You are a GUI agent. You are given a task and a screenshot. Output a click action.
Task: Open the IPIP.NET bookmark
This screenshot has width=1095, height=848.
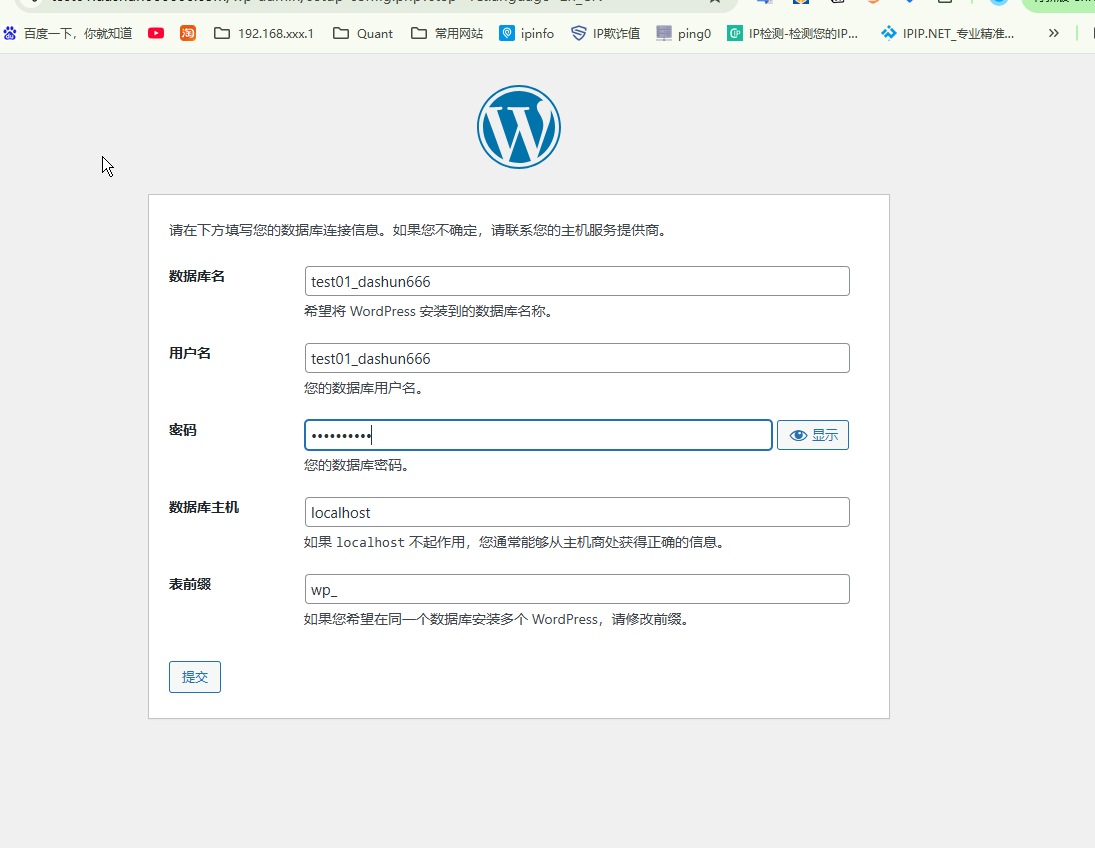948,34
